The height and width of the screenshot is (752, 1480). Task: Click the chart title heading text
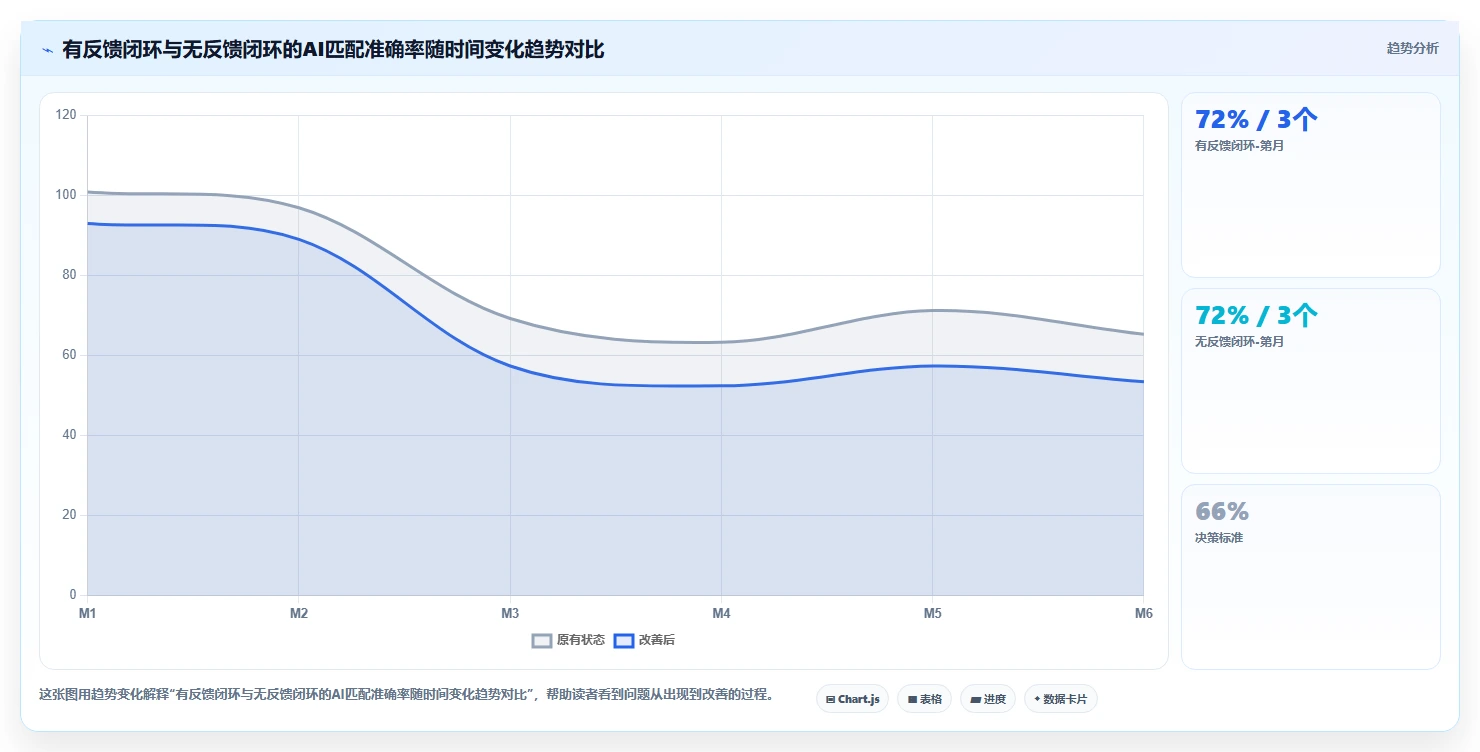pos(333,49)
